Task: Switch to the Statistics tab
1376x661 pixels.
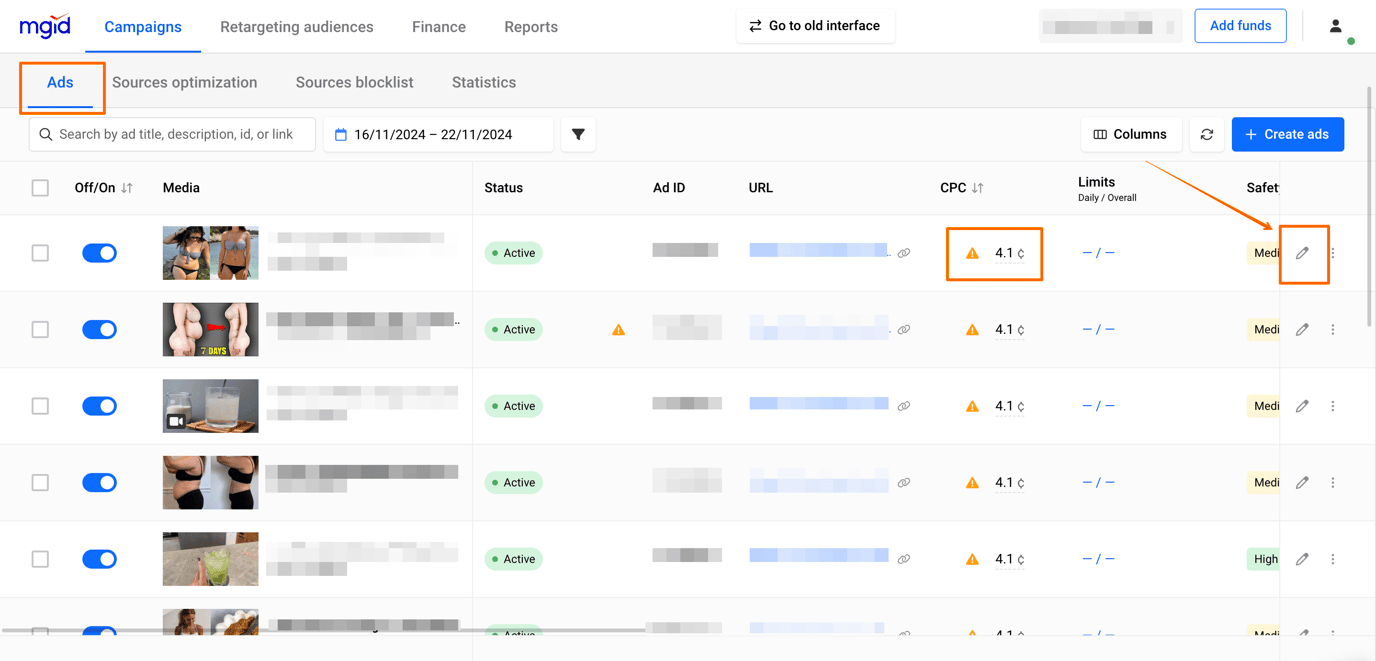Action: [x=483, y=82]
